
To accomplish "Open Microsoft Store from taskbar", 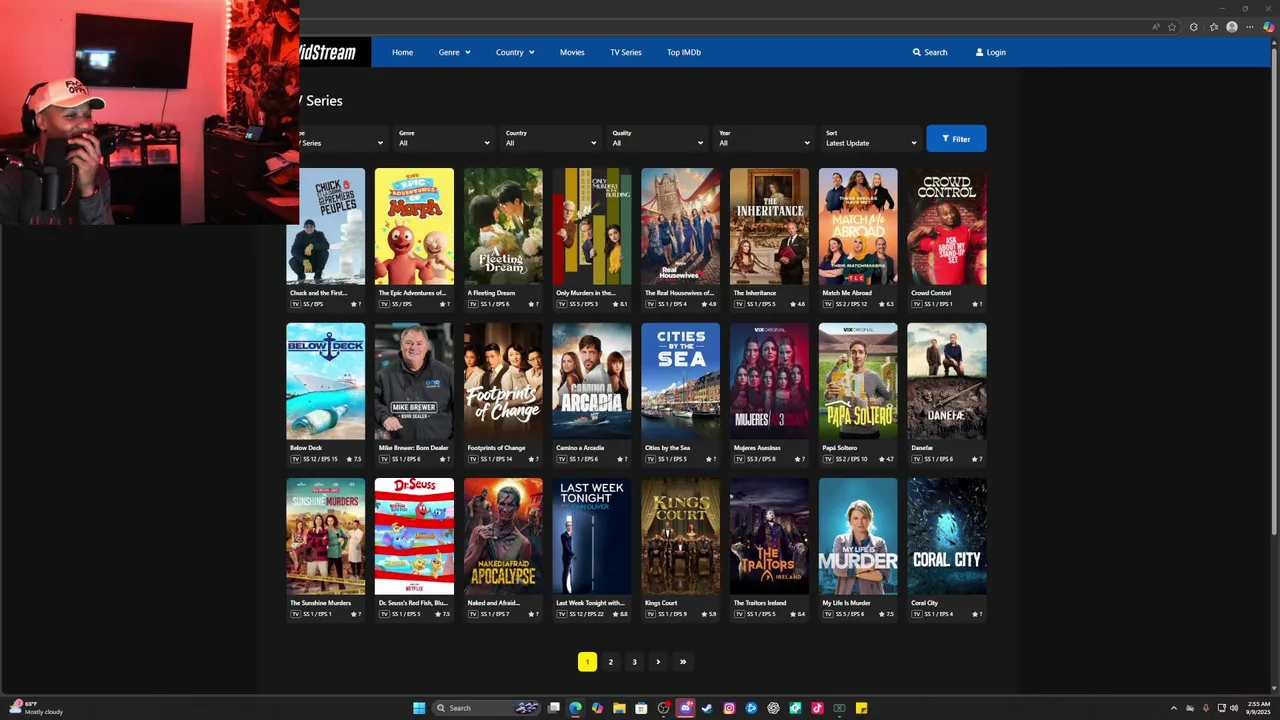I will (641, 708).
